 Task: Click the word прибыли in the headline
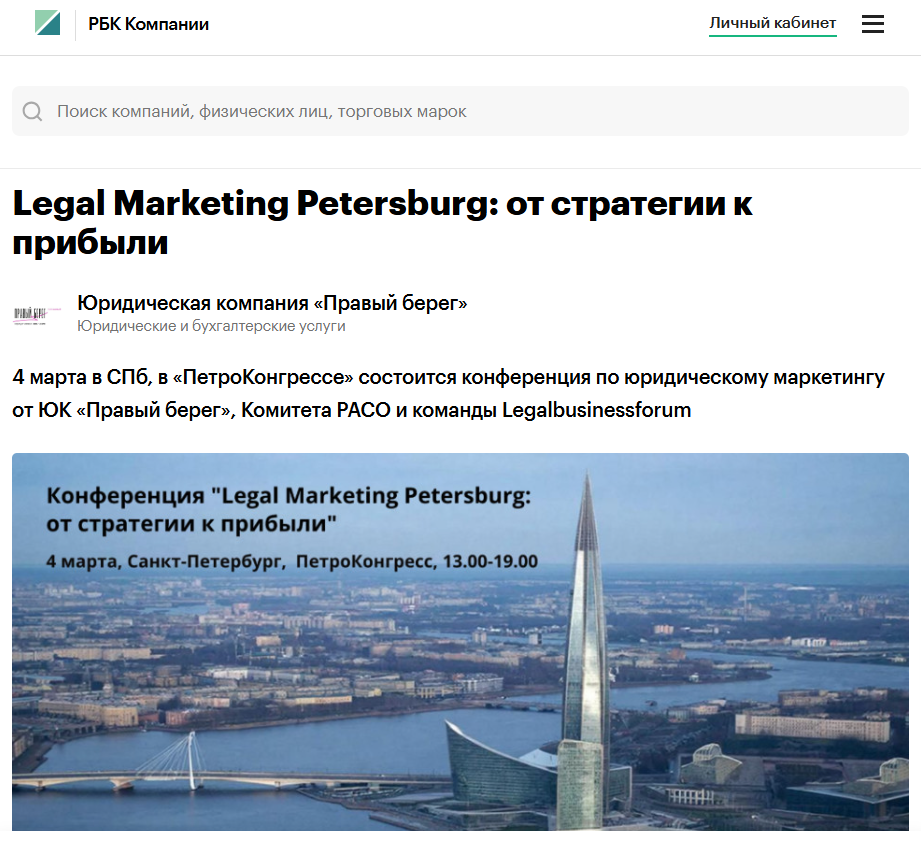[x=90, y=243]
